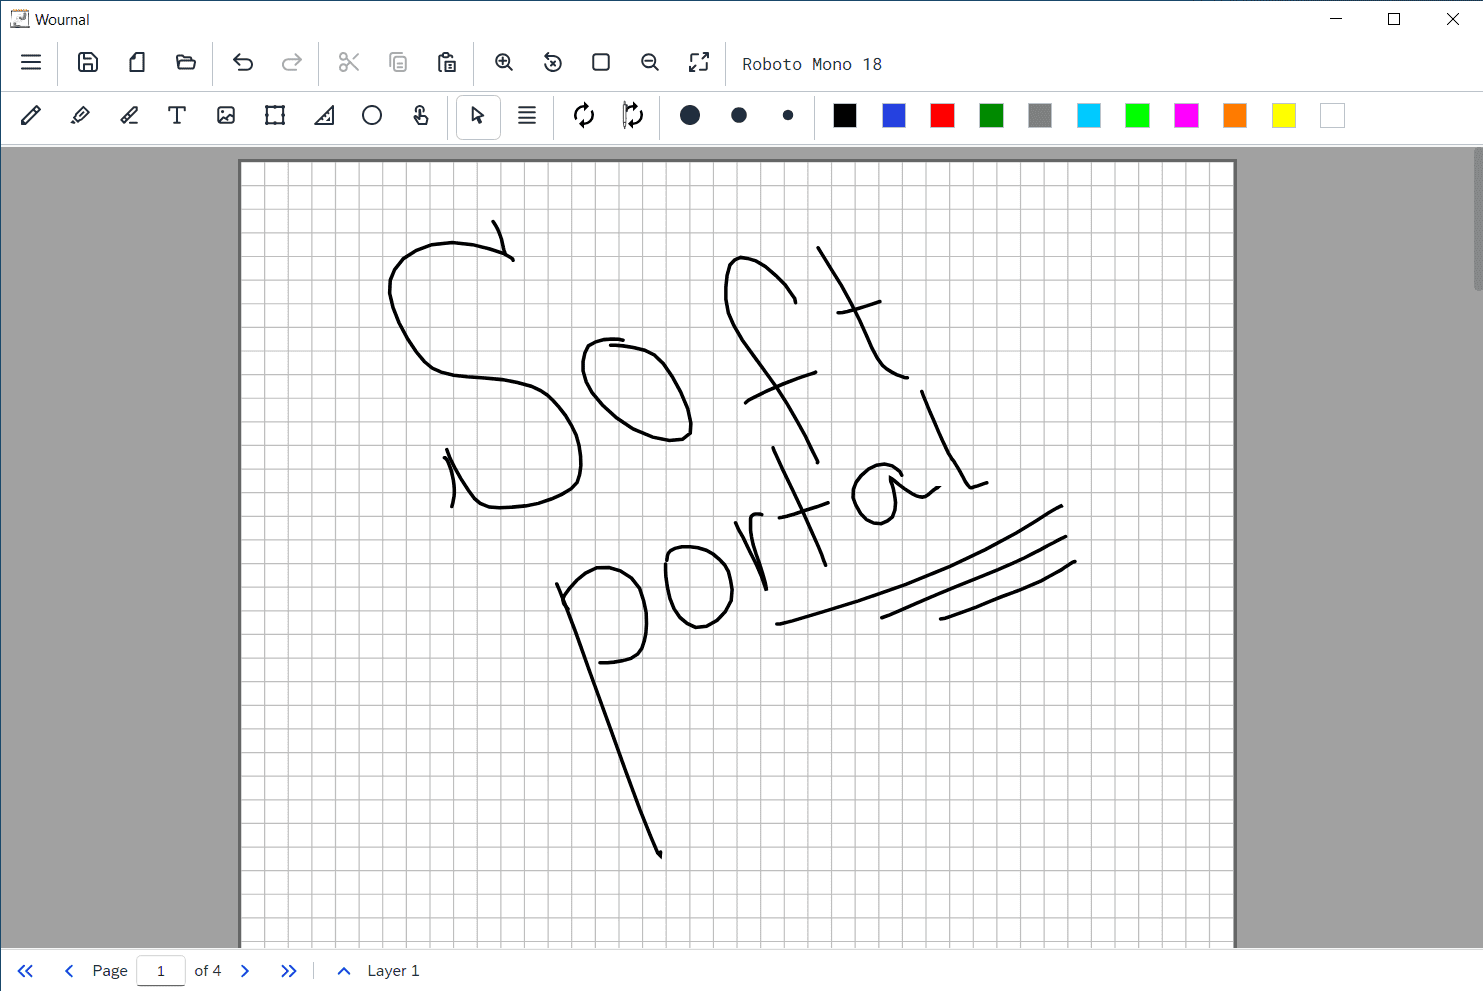The width and height of the screenshot is (1483, 991).
Task: Zoom out with magnifier minus
Action: click(650, 63)
